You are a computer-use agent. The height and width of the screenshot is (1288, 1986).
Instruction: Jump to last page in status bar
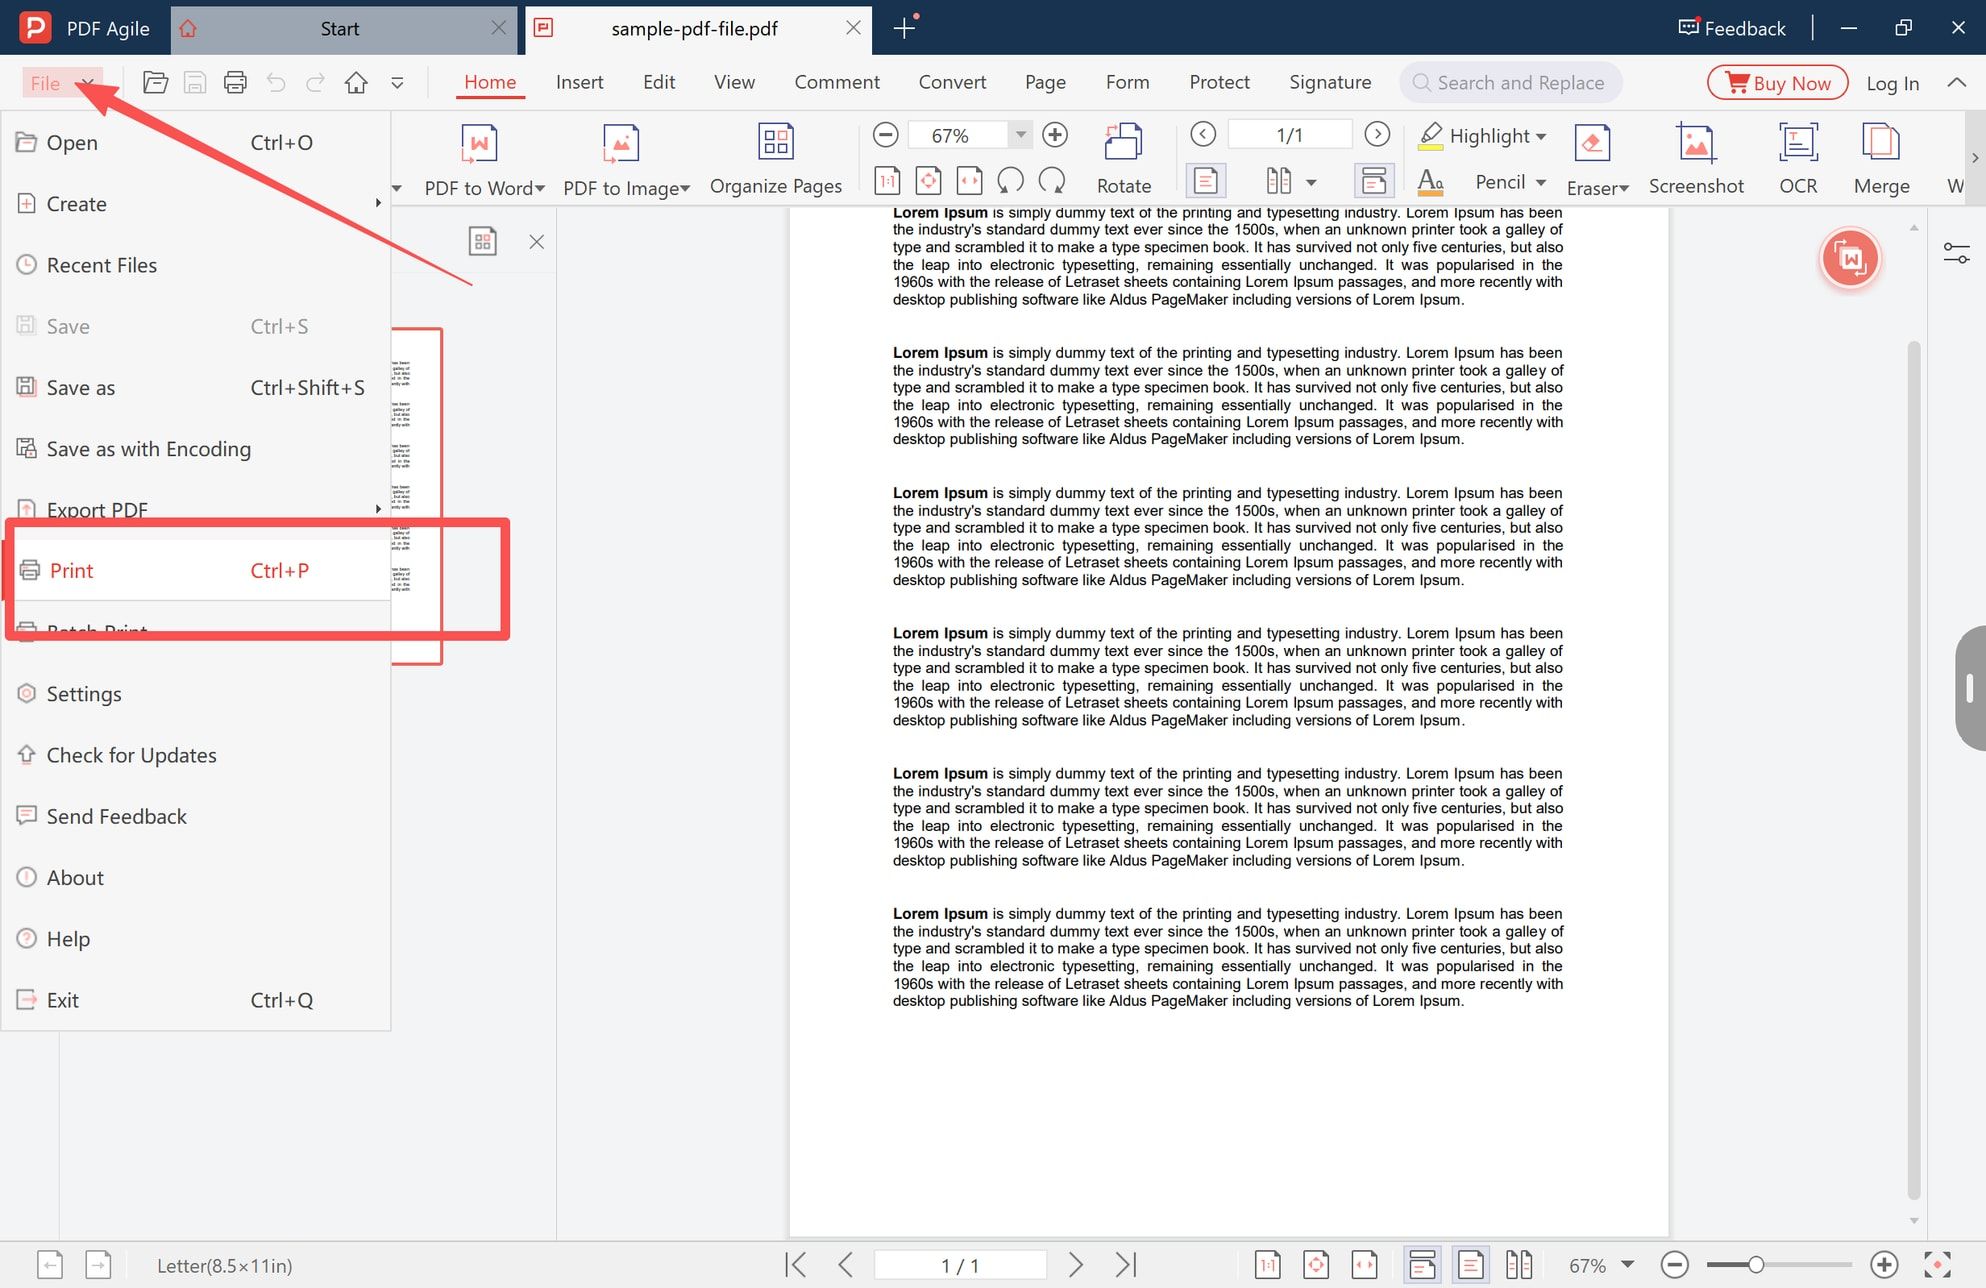pyautogui.click(x=1126, y=1265)
